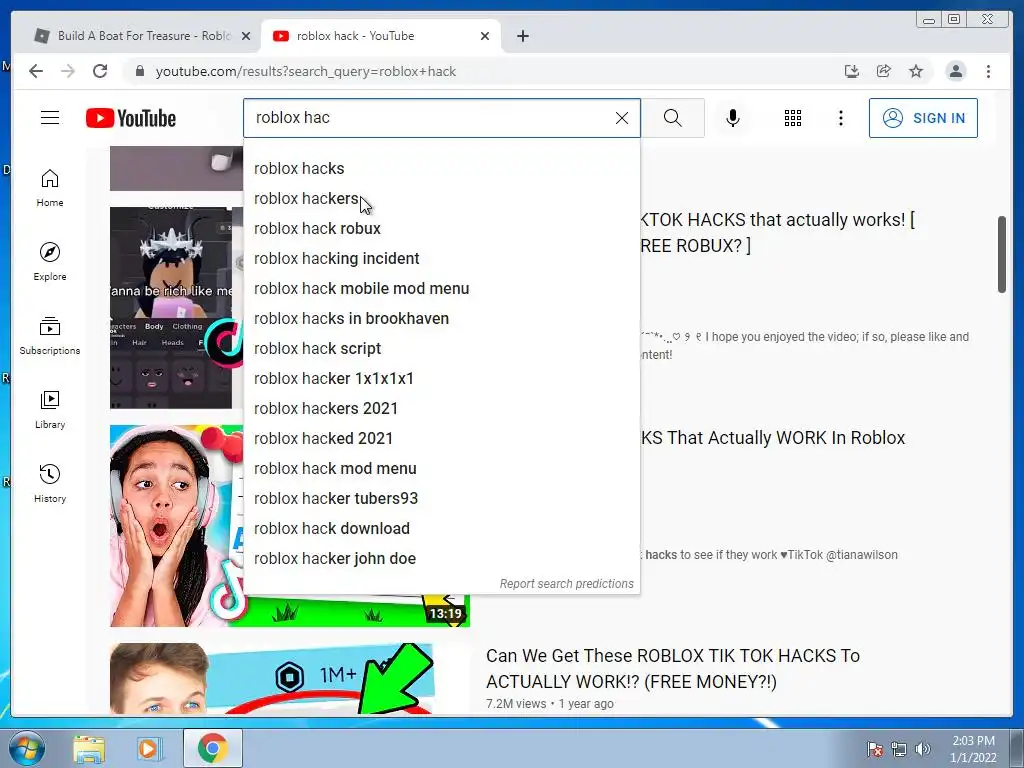The image size is (1024, 768).
Task: Open Action Center flag in tray
Action: click(875, 749)
